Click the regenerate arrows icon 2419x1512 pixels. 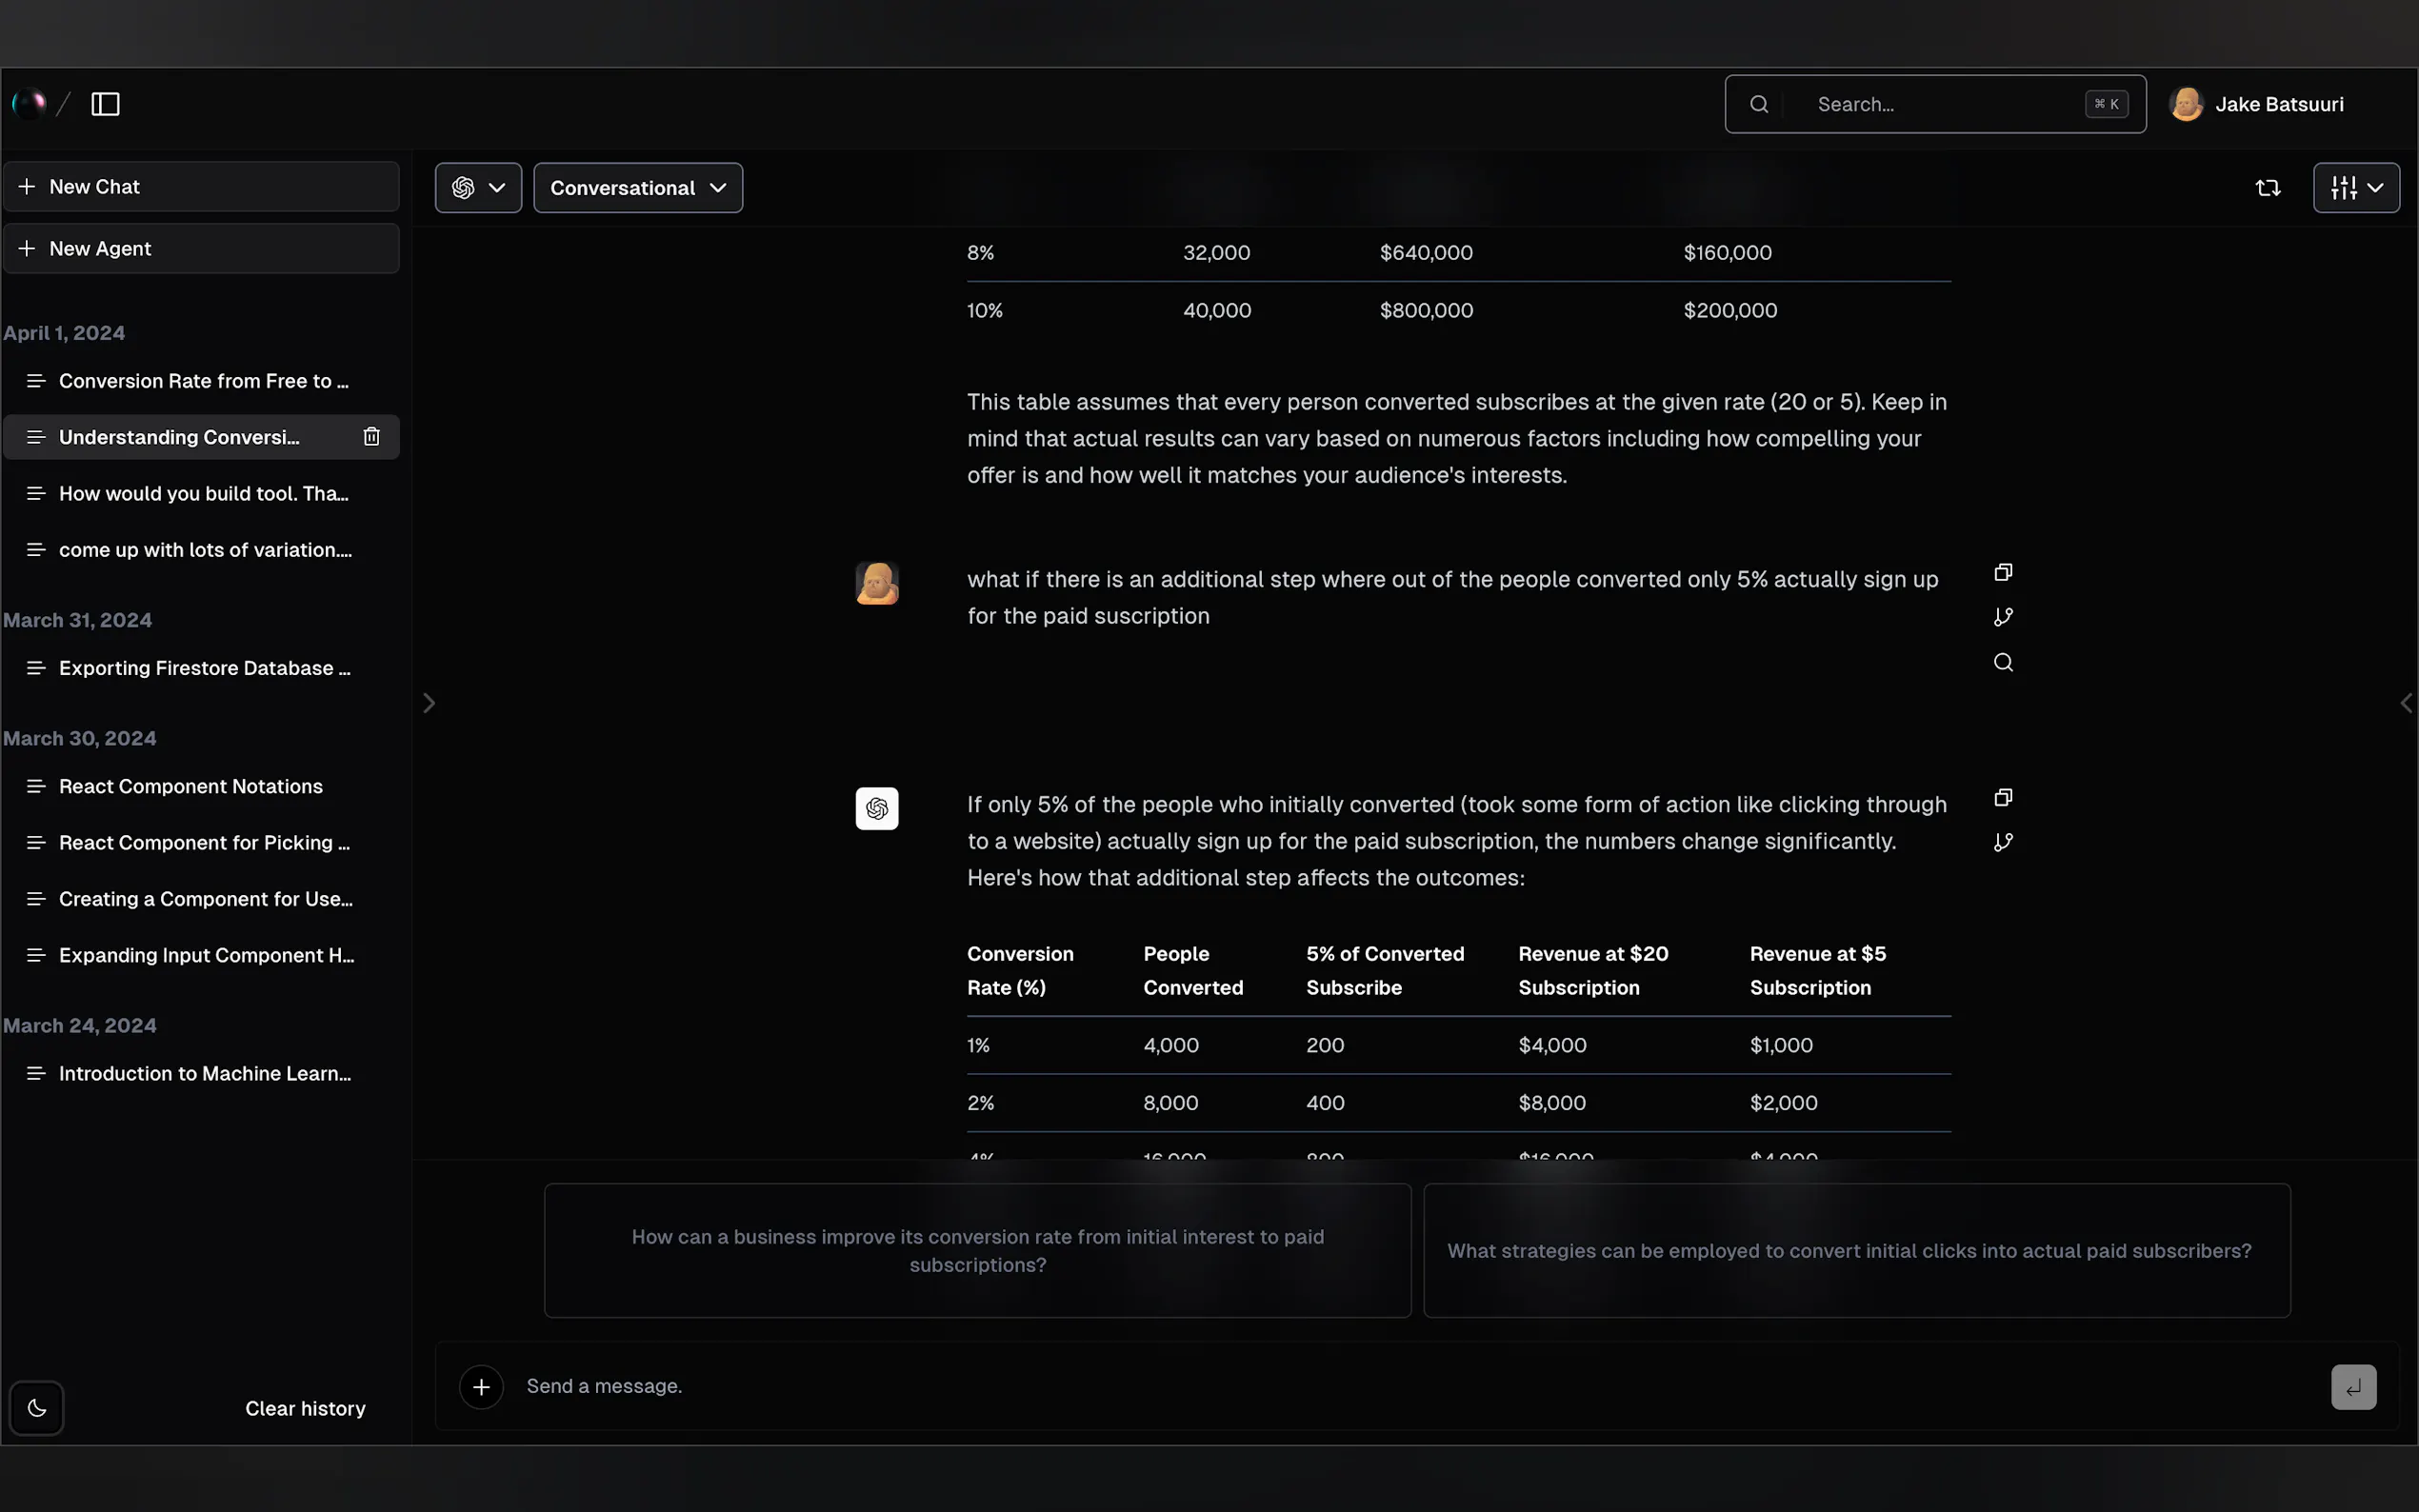coord(2268,188)
